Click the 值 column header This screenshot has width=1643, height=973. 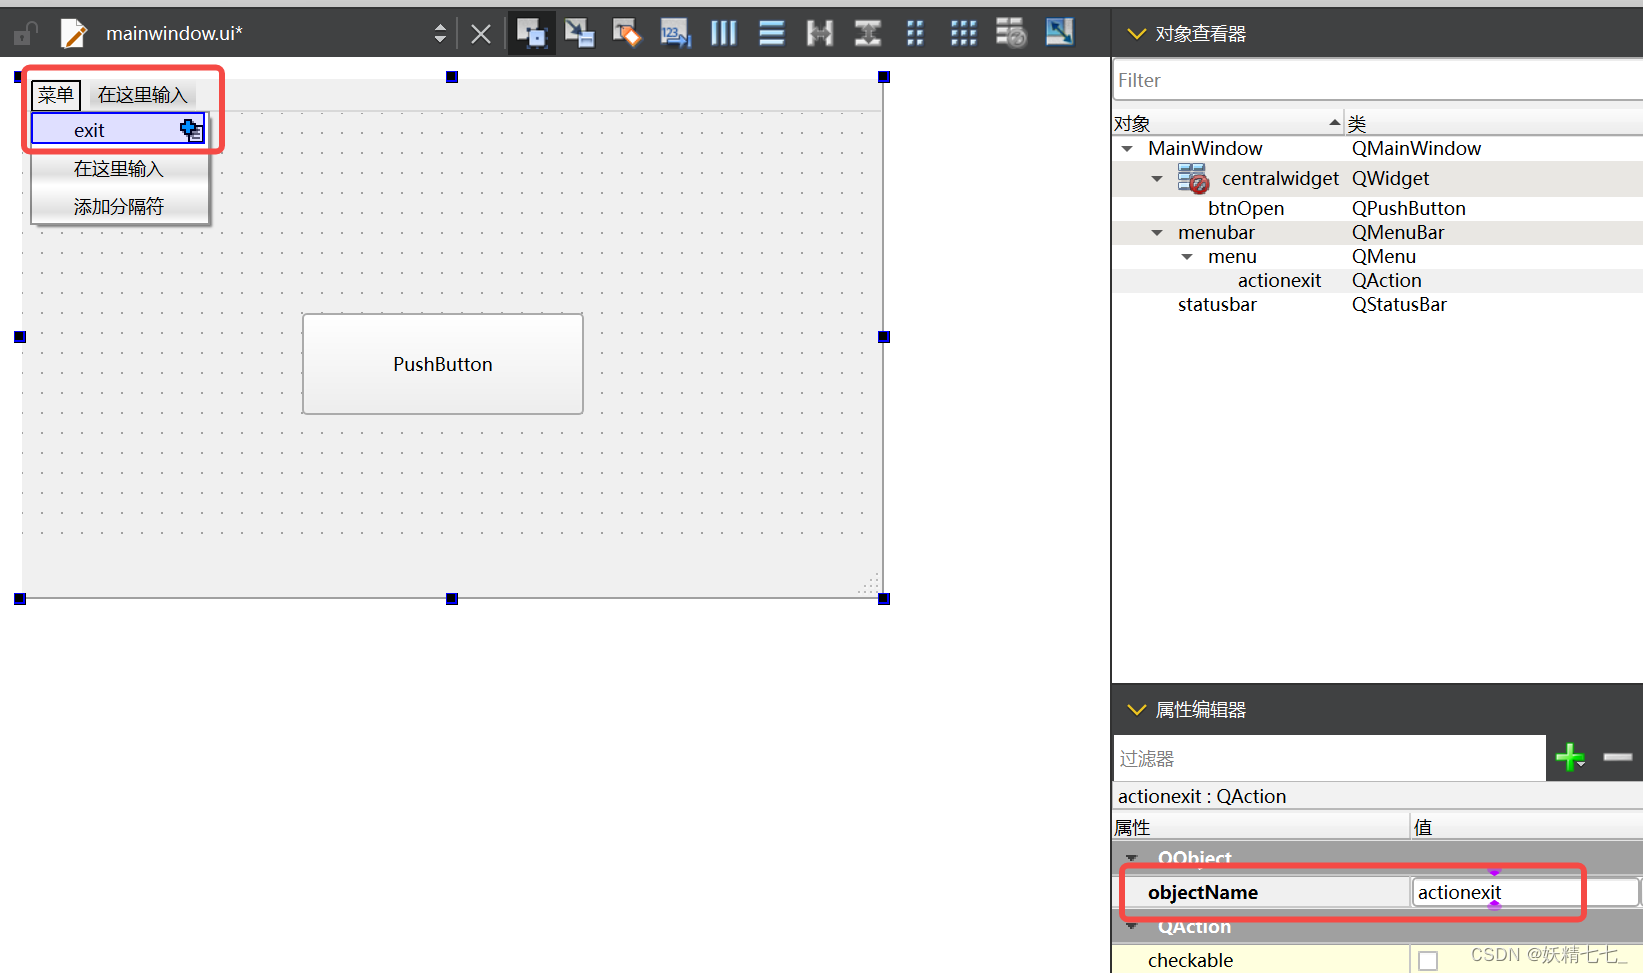tap(1527, 827)
